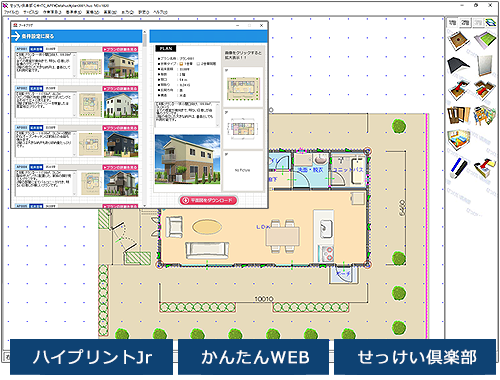Select the entrance porch by the door

coord(344,274)
